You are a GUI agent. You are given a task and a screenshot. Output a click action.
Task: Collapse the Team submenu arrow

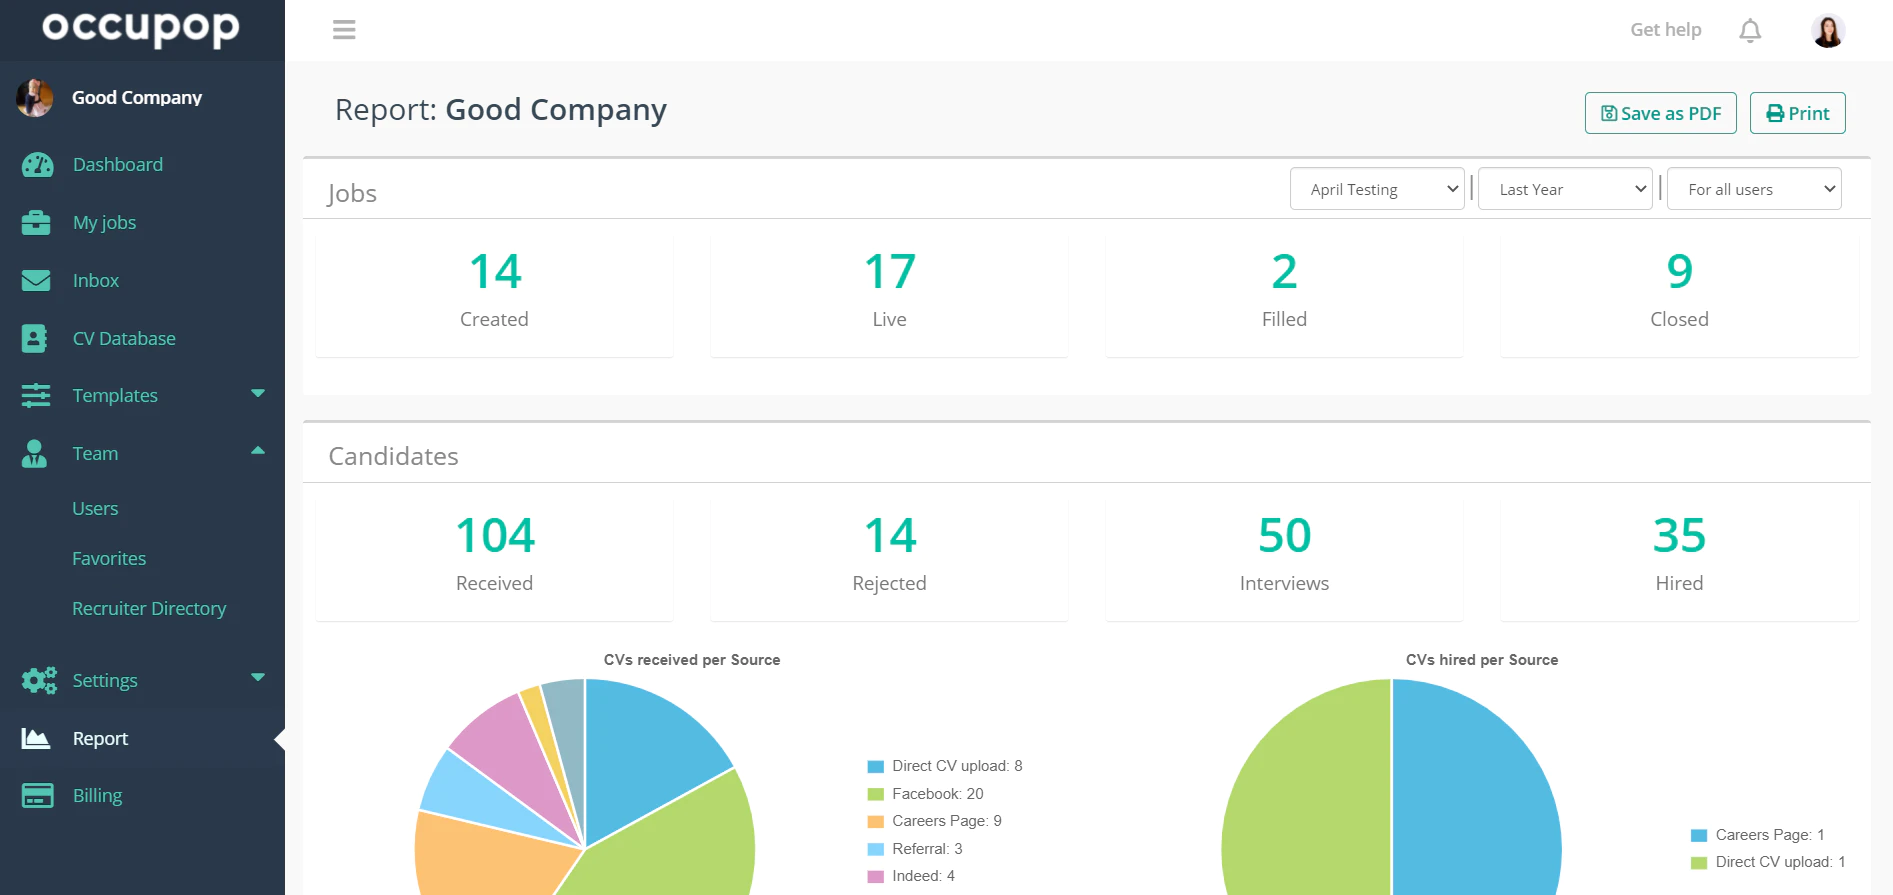click(x=258, y=451)
